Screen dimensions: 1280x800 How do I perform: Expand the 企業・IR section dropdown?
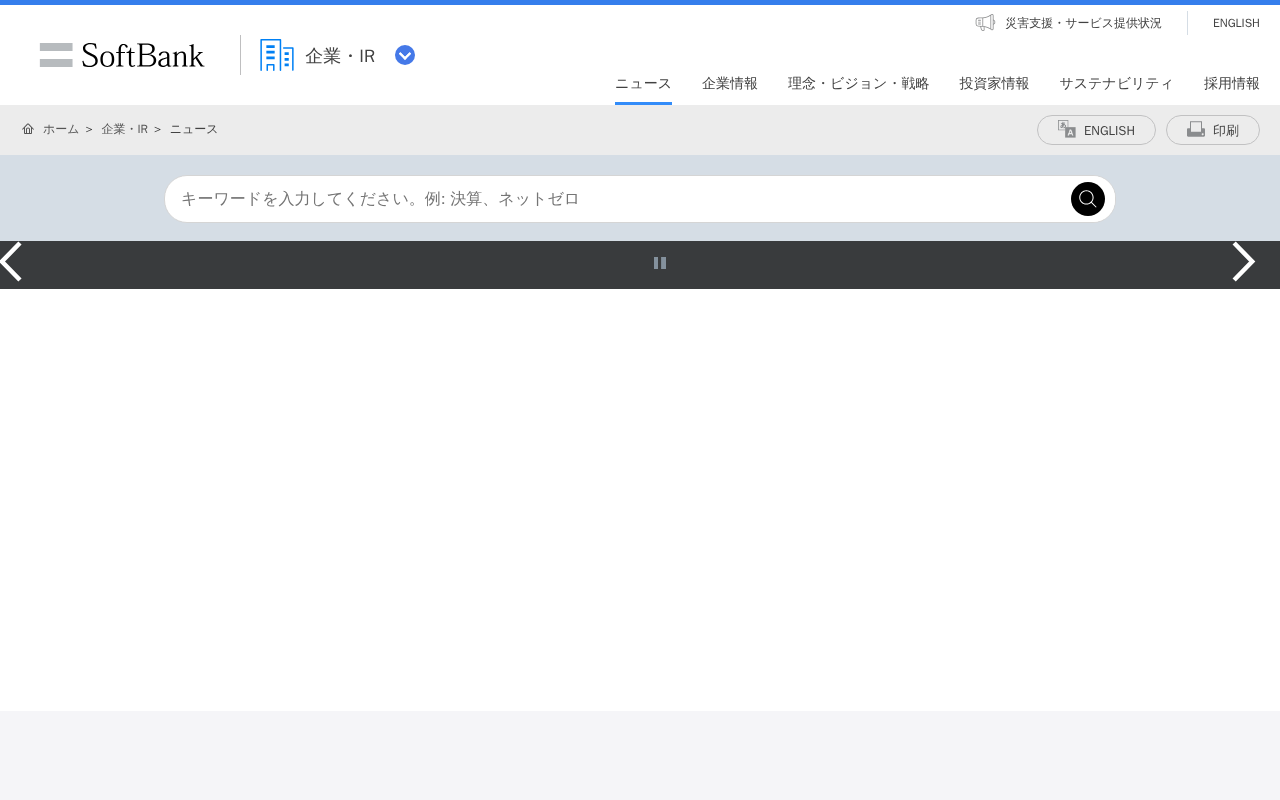pos(405,55)
